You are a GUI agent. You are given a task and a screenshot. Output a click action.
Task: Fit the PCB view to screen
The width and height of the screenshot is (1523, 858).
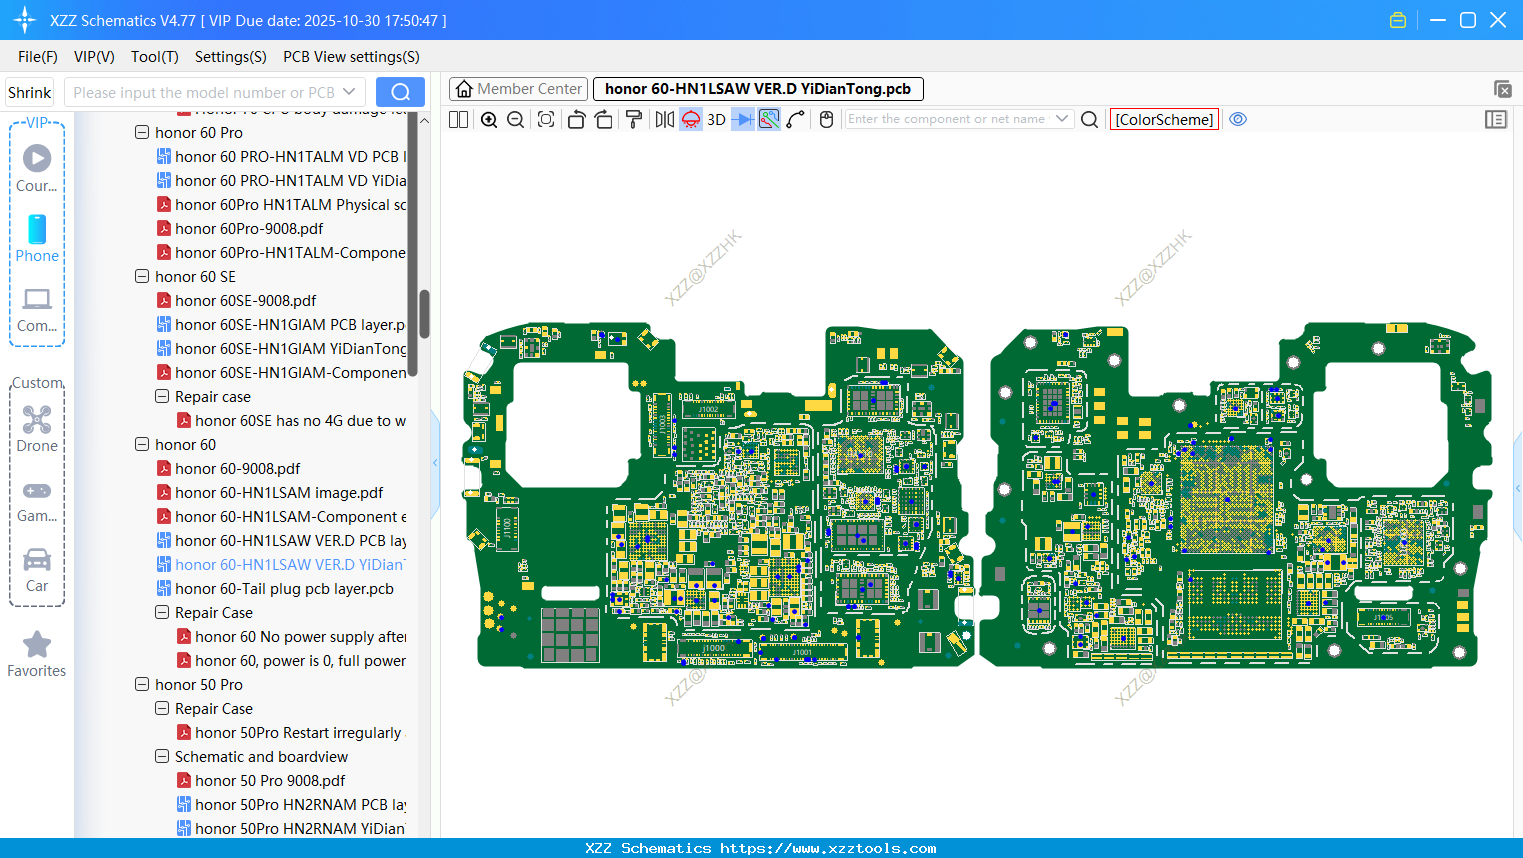point(546,119)
